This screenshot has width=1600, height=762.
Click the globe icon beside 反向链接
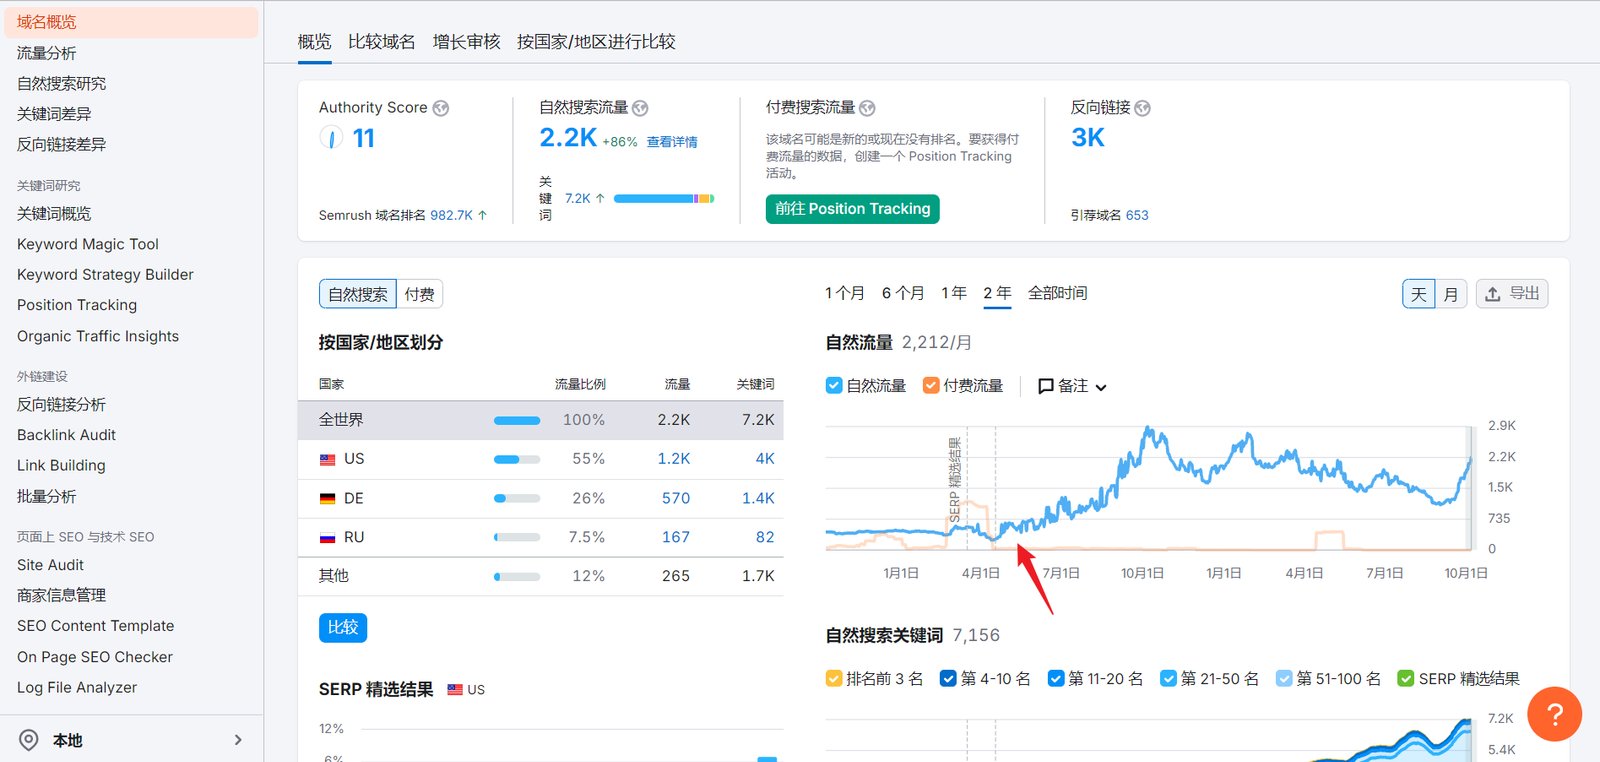(x=1142, y=108)
